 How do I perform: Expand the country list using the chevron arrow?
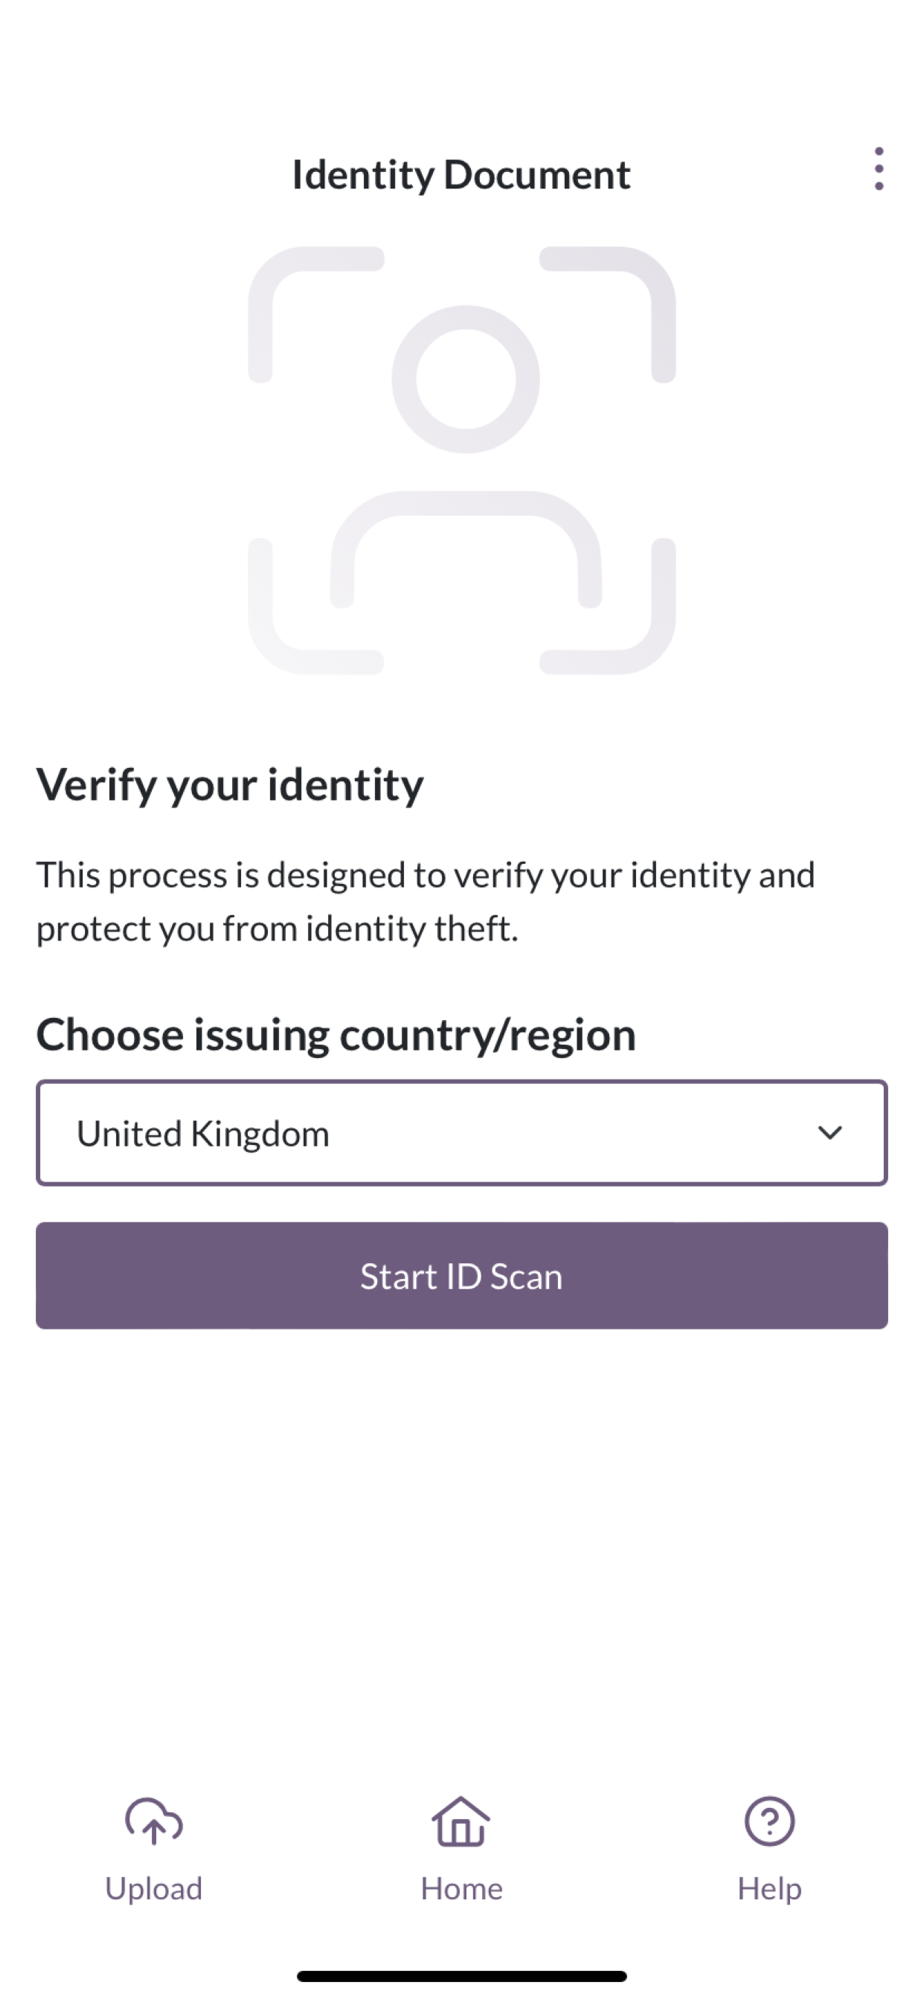tap(830, 1133)
